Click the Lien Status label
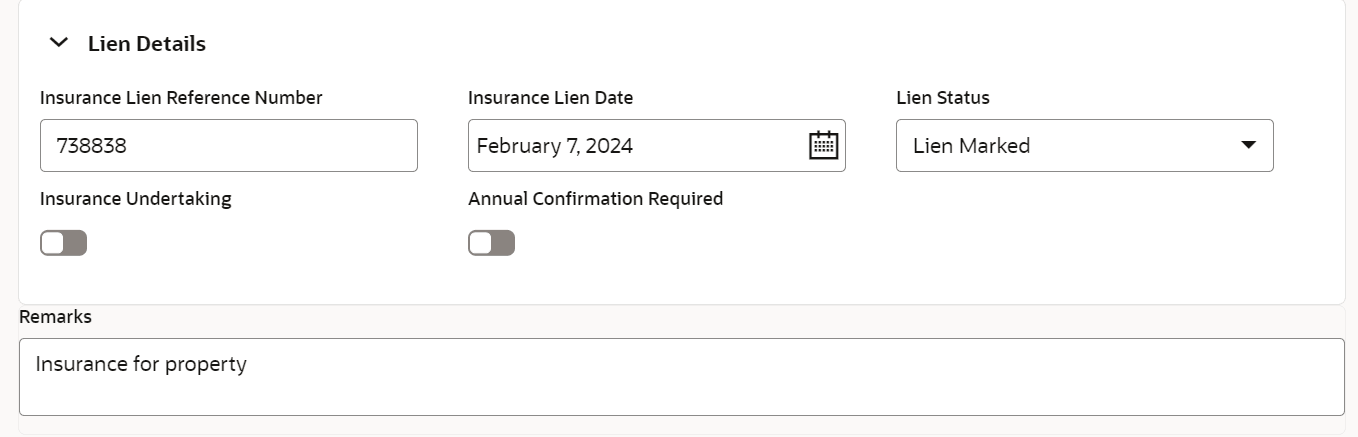 pyautogui.click(x=942, y=98)
